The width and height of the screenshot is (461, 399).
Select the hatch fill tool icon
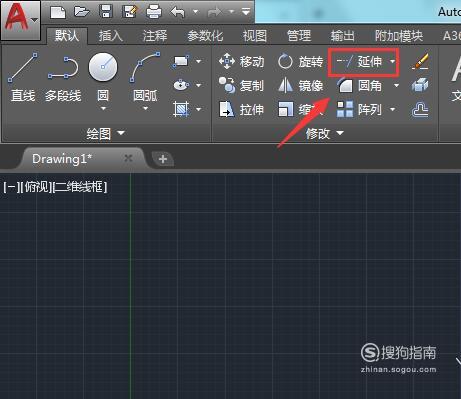pyautogui.click(x=181, y=109)
